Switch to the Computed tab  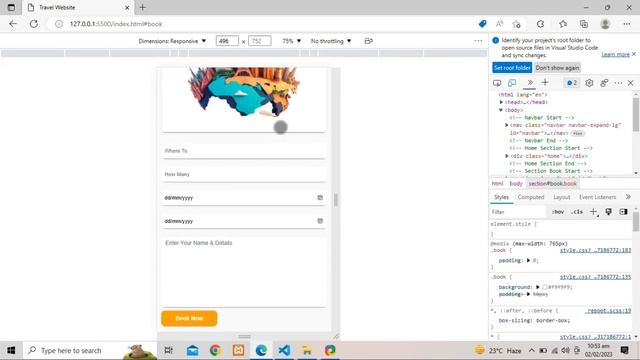coord(531,197)
